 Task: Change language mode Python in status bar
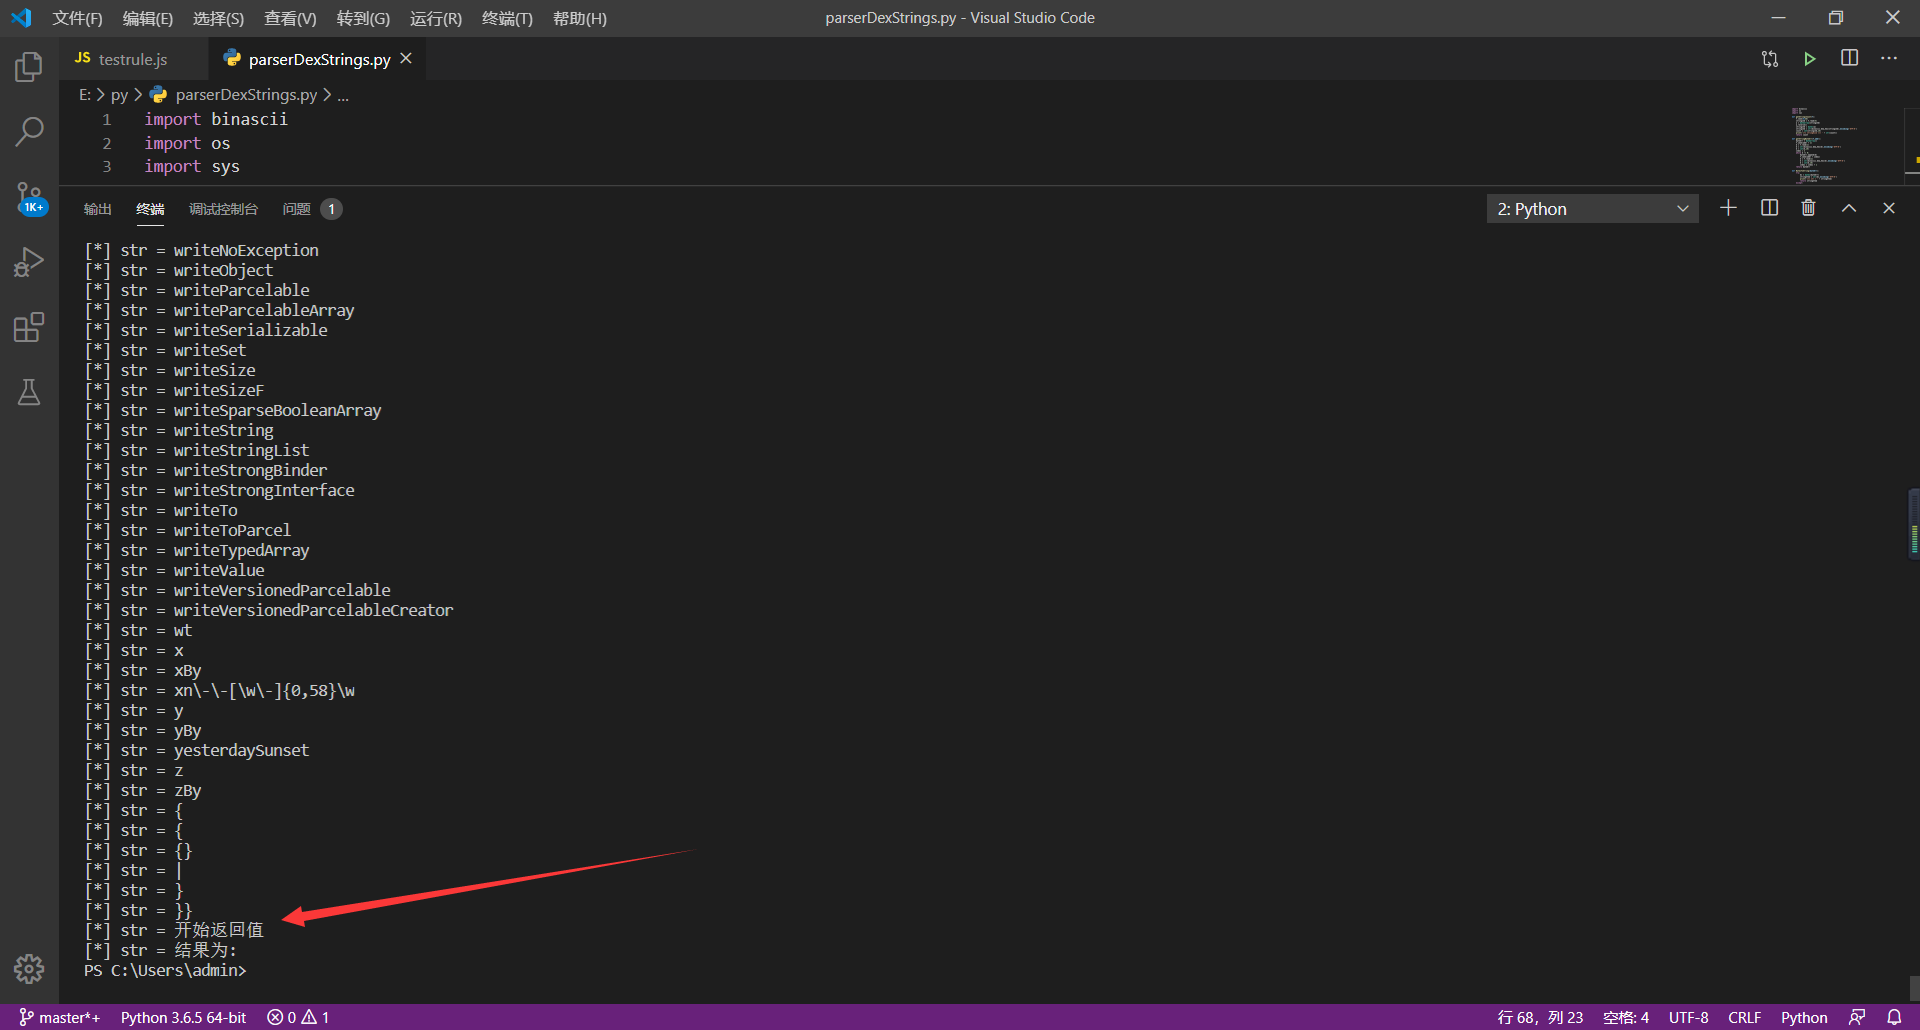1804,1017
